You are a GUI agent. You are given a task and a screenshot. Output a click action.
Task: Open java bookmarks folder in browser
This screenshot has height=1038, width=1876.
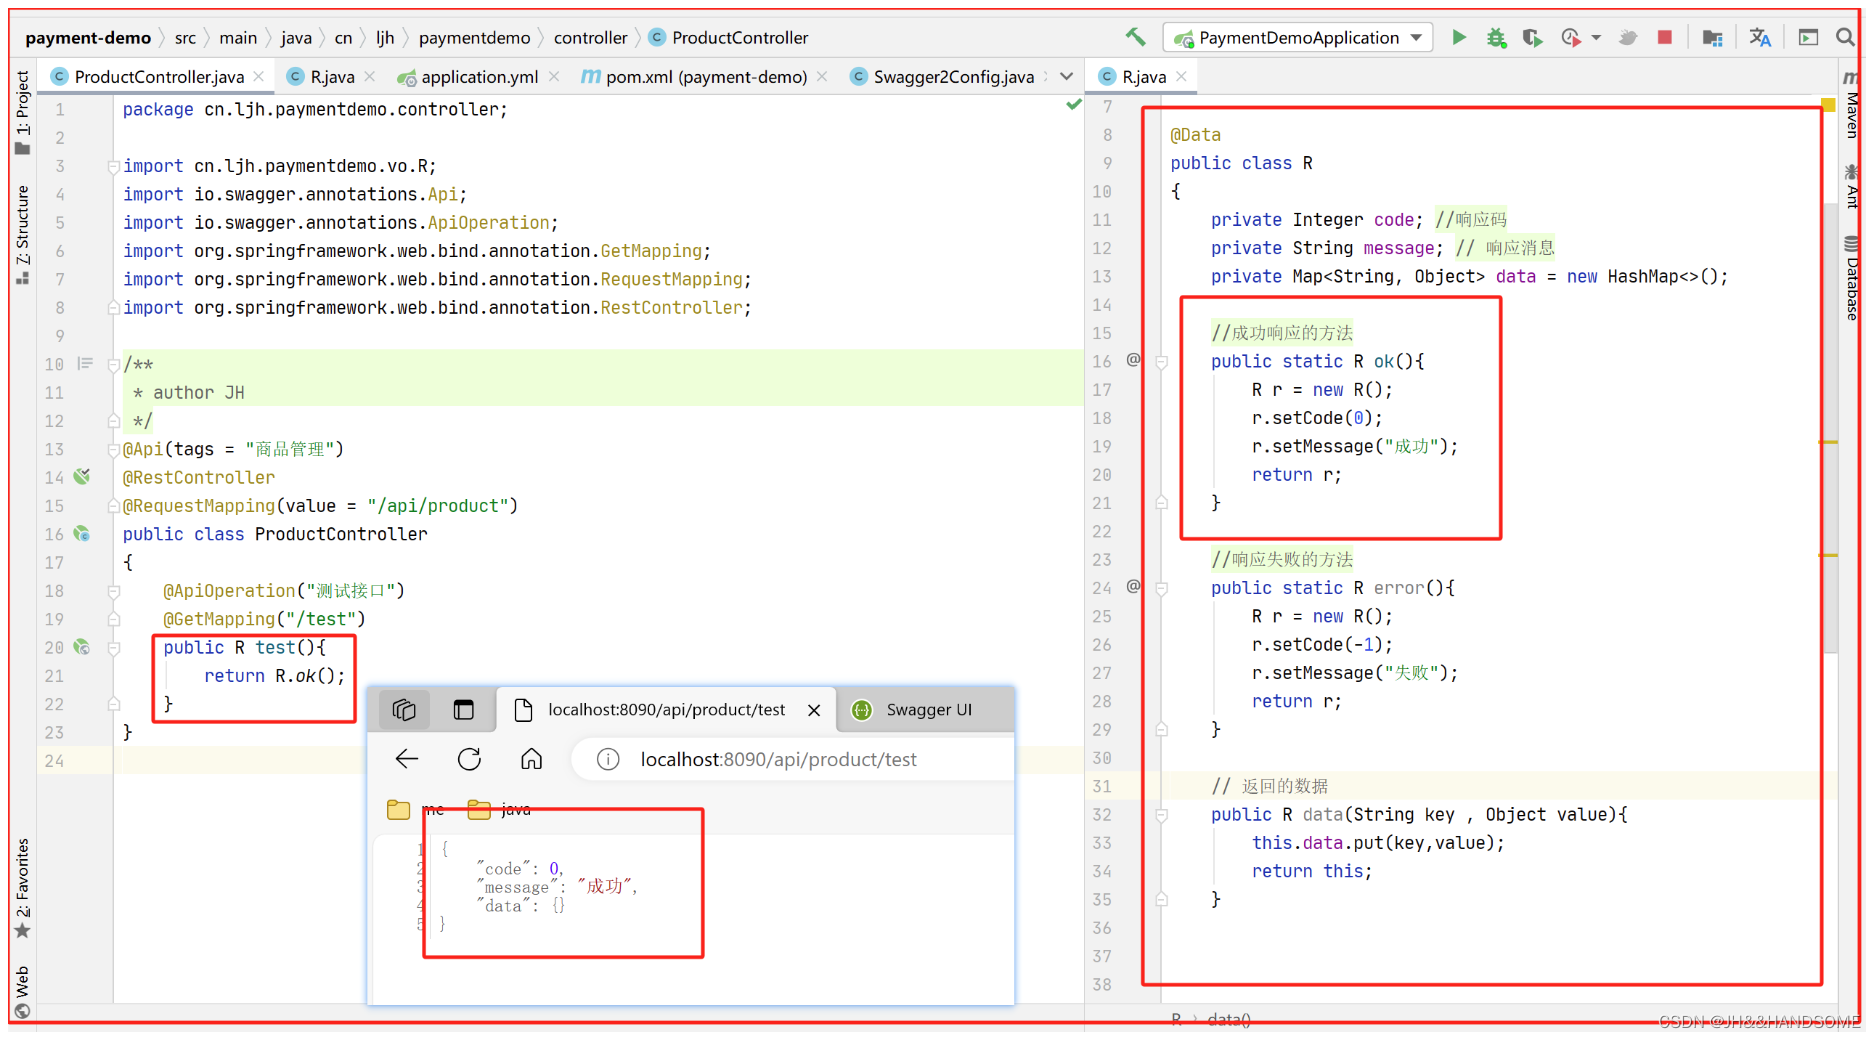coord(499,809)
